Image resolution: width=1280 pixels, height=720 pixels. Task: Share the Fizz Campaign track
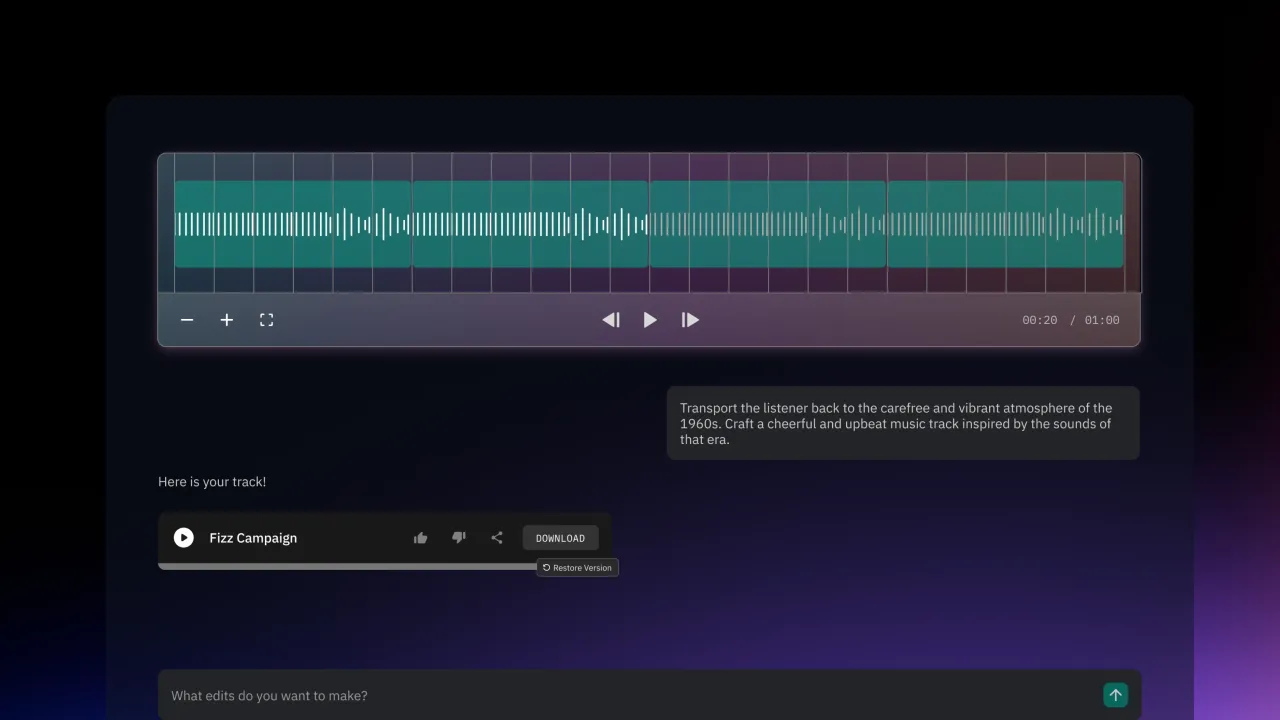pyautogui.click(x=497, y=538)
